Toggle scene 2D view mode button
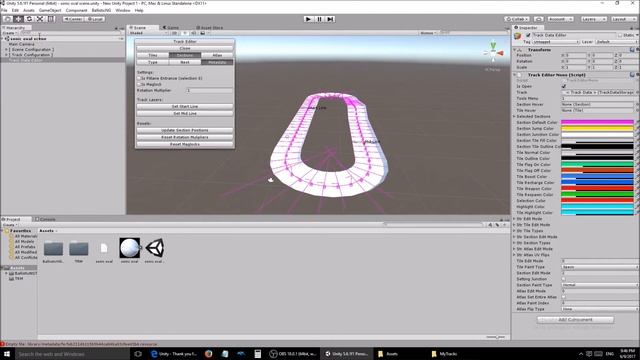Image resolution: width=640 pixels, height=360 pixels. [174, 33]
